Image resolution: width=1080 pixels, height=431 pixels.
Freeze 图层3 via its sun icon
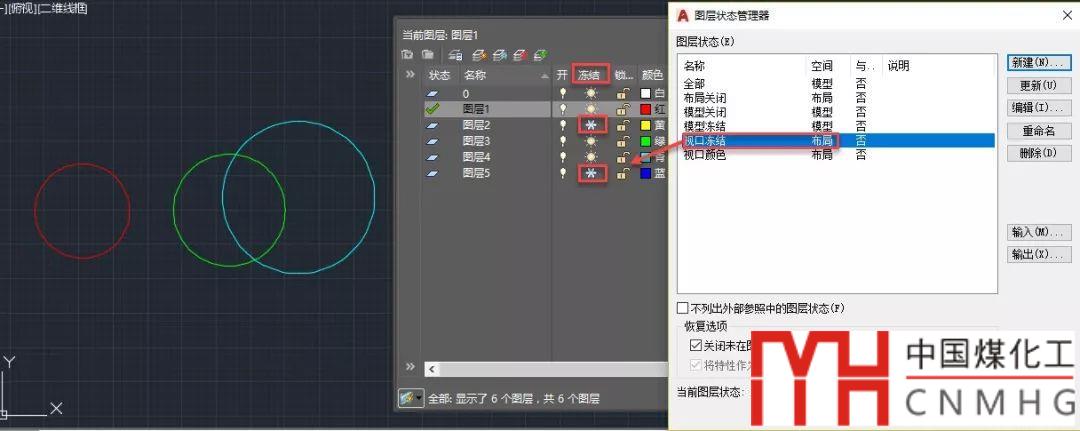click(591, 141)
